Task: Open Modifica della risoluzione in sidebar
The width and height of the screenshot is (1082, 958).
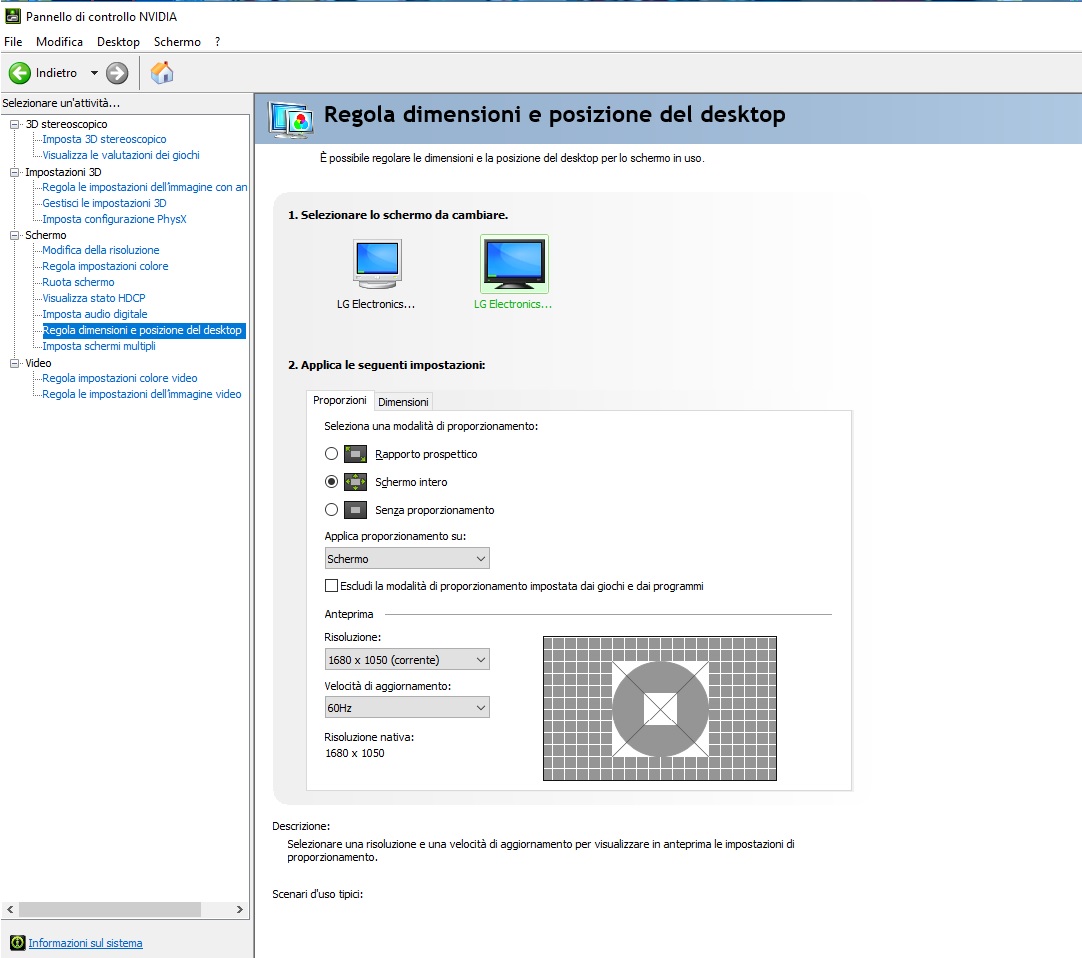Action: pos(100,250)
